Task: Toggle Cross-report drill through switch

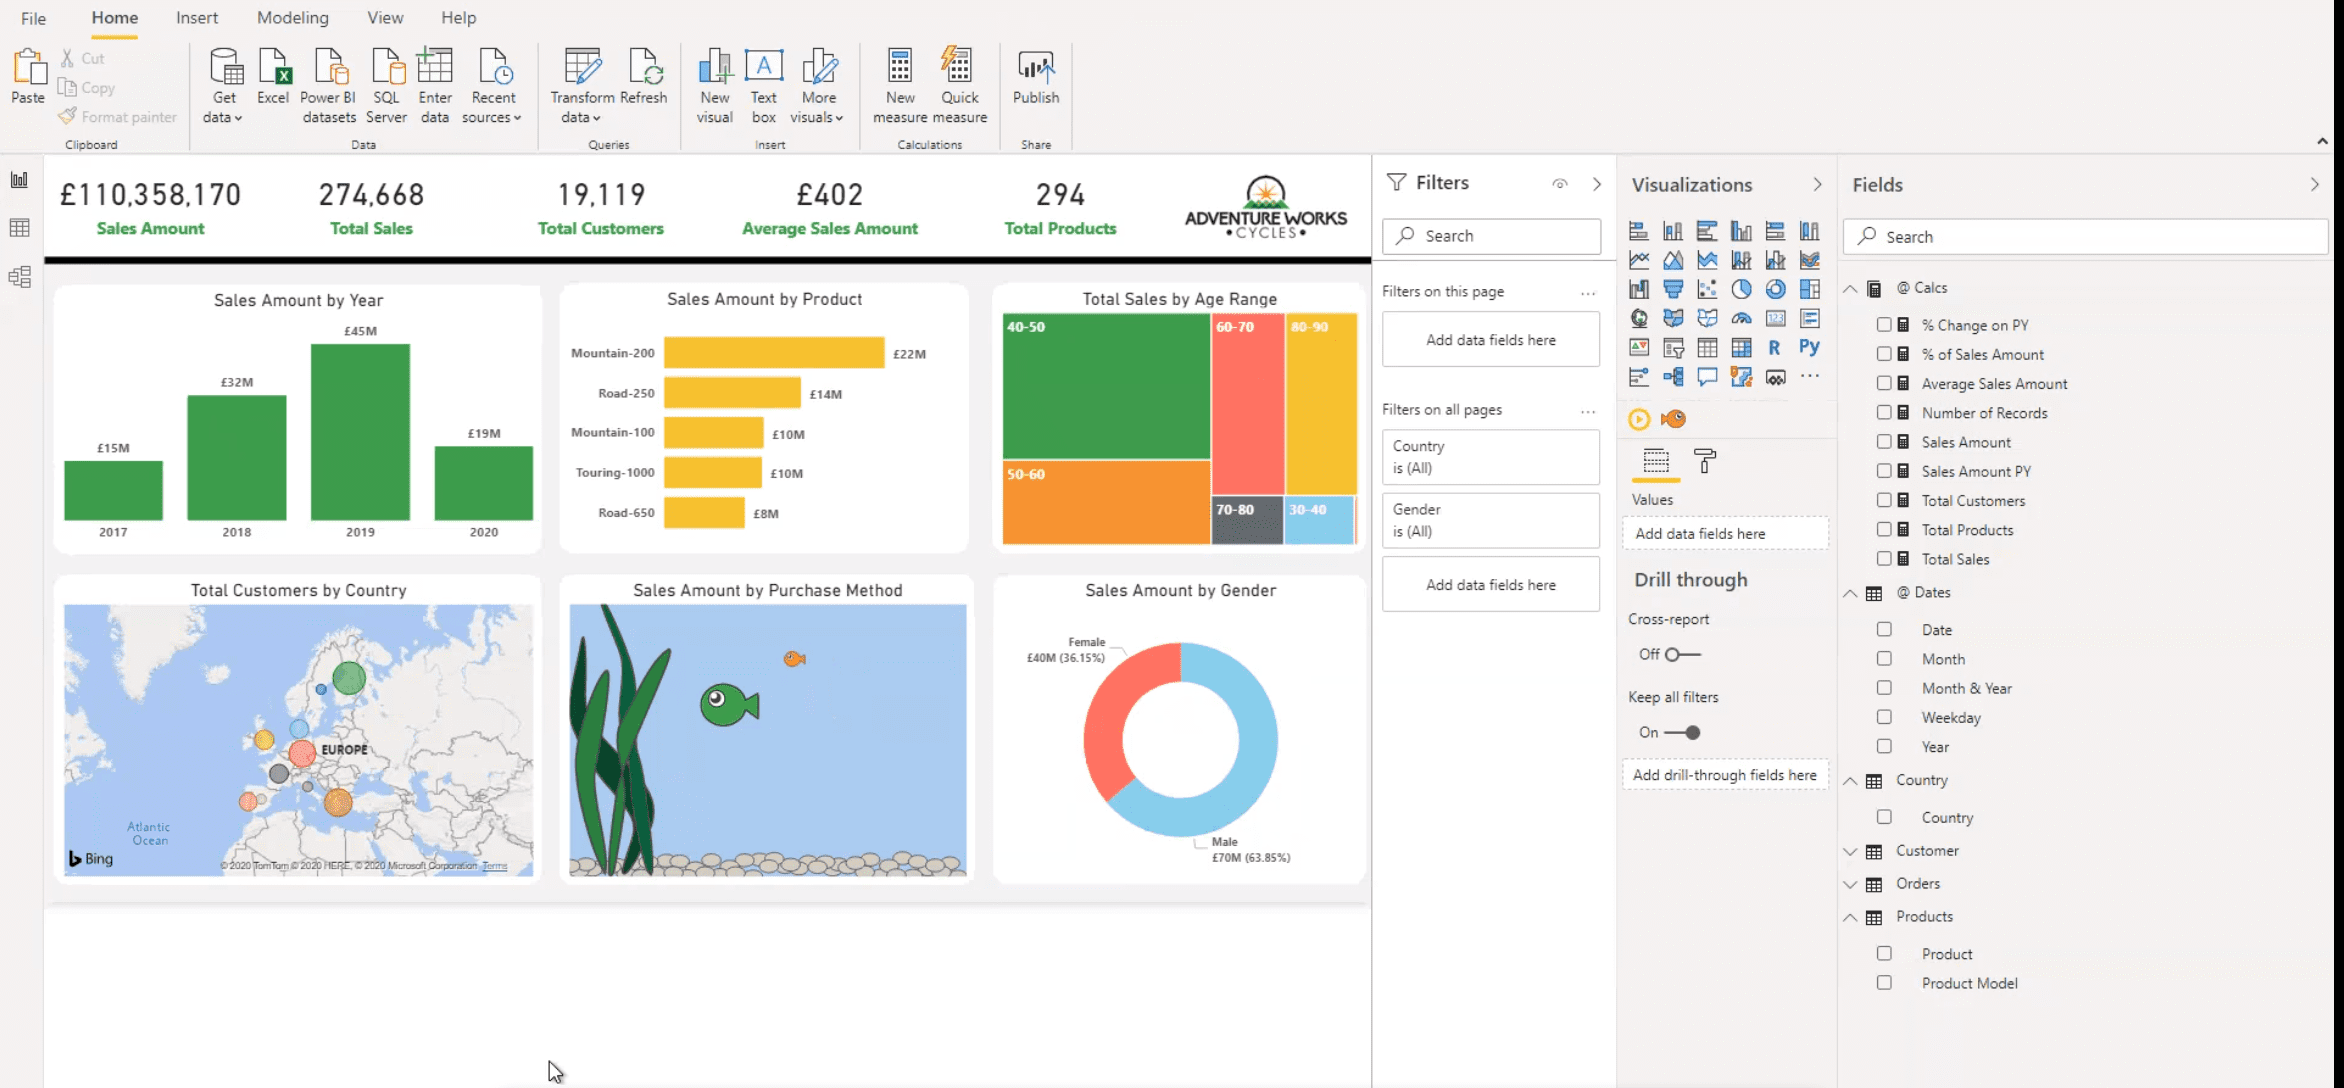Action: (x=1683, y=654)
